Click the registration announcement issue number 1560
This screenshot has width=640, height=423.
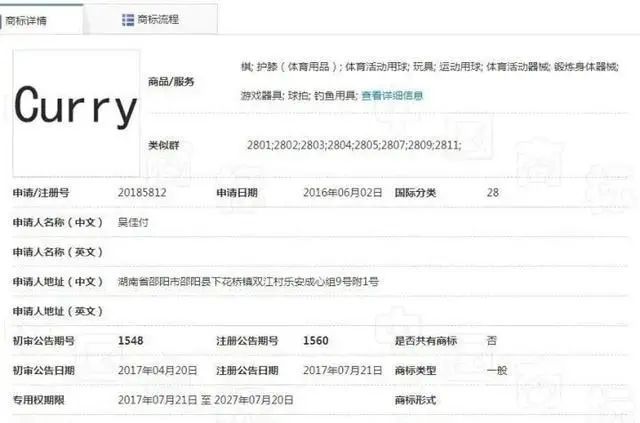pyautogui.click(x=317, y=341)
